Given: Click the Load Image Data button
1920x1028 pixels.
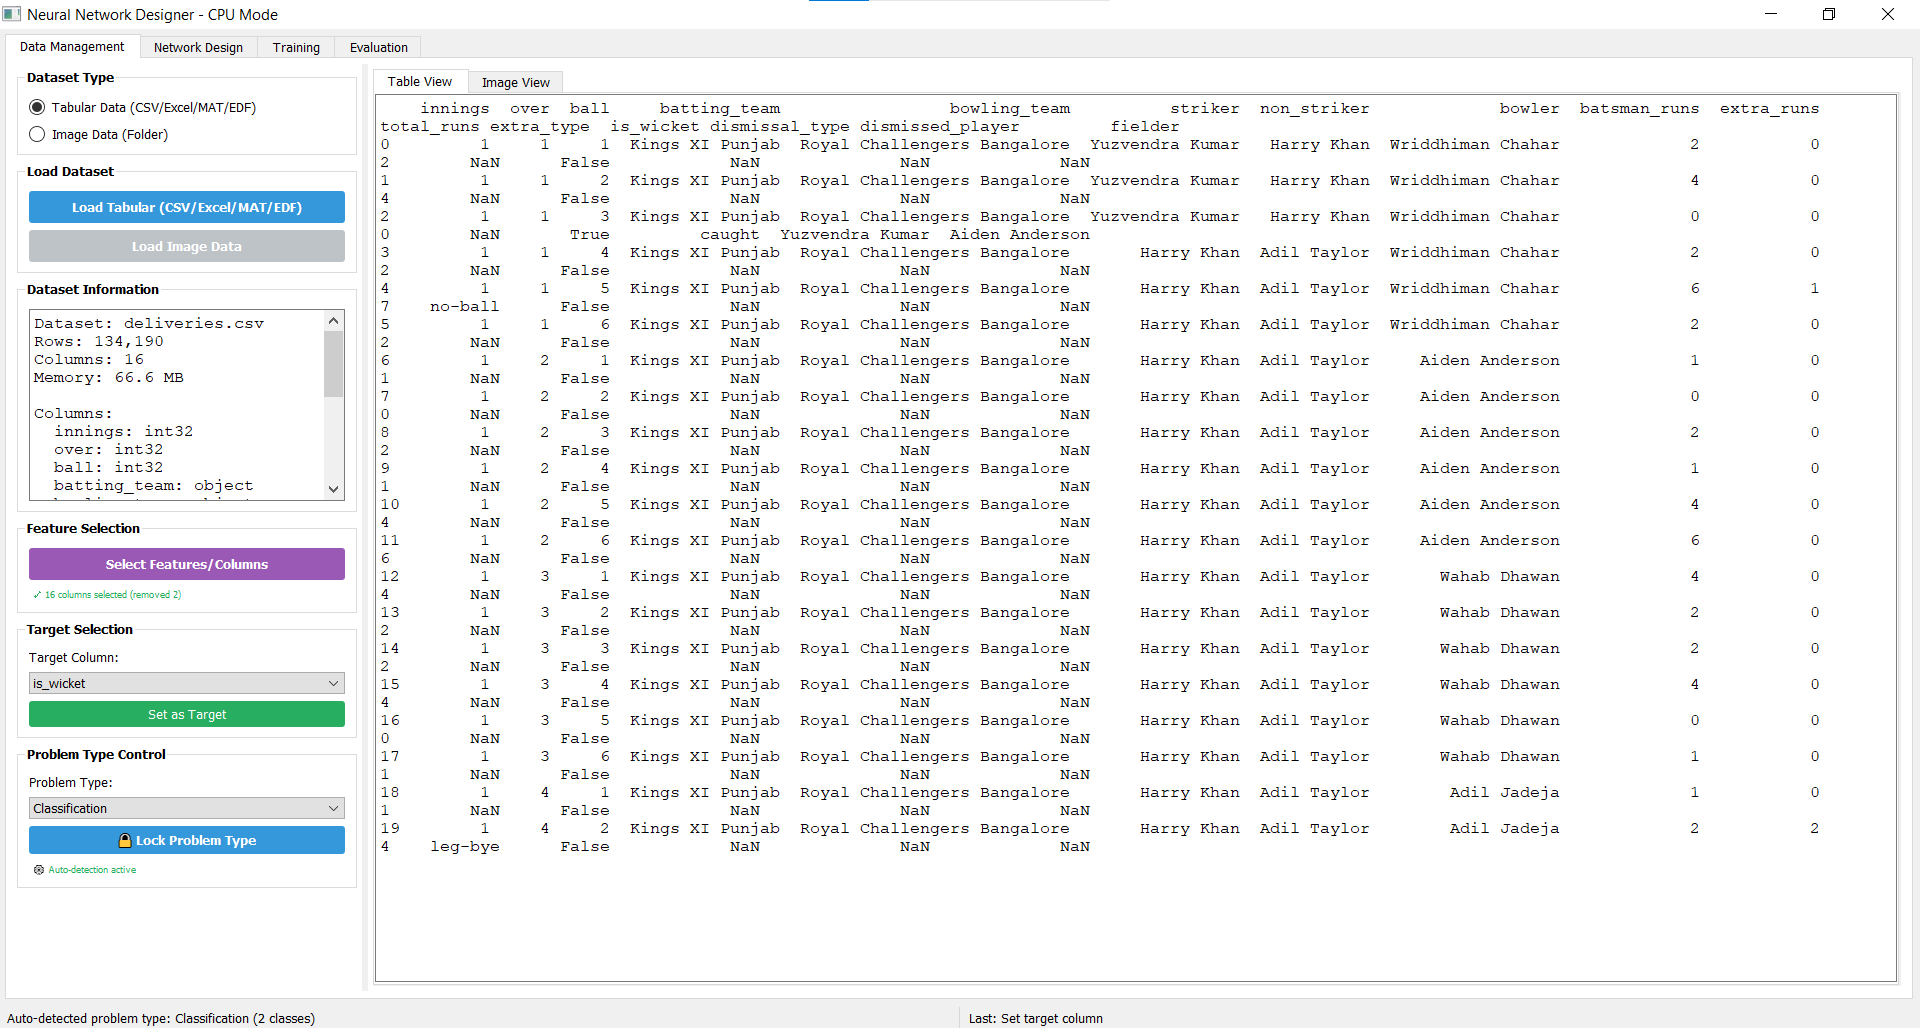Looking at the screenshot, I should tap(187, 246).
